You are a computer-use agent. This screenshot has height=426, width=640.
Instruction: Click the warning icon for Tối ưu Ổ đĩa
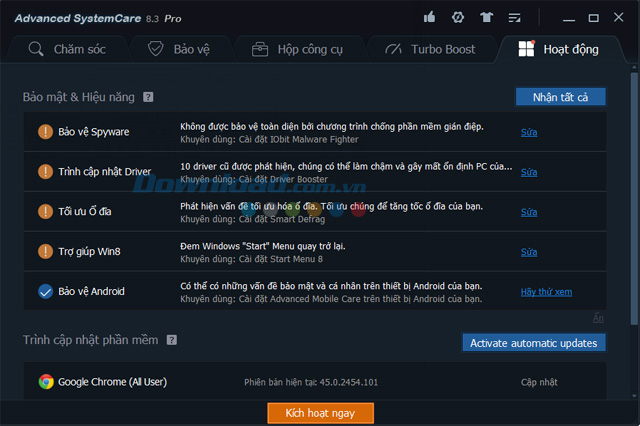pos(45,211)
